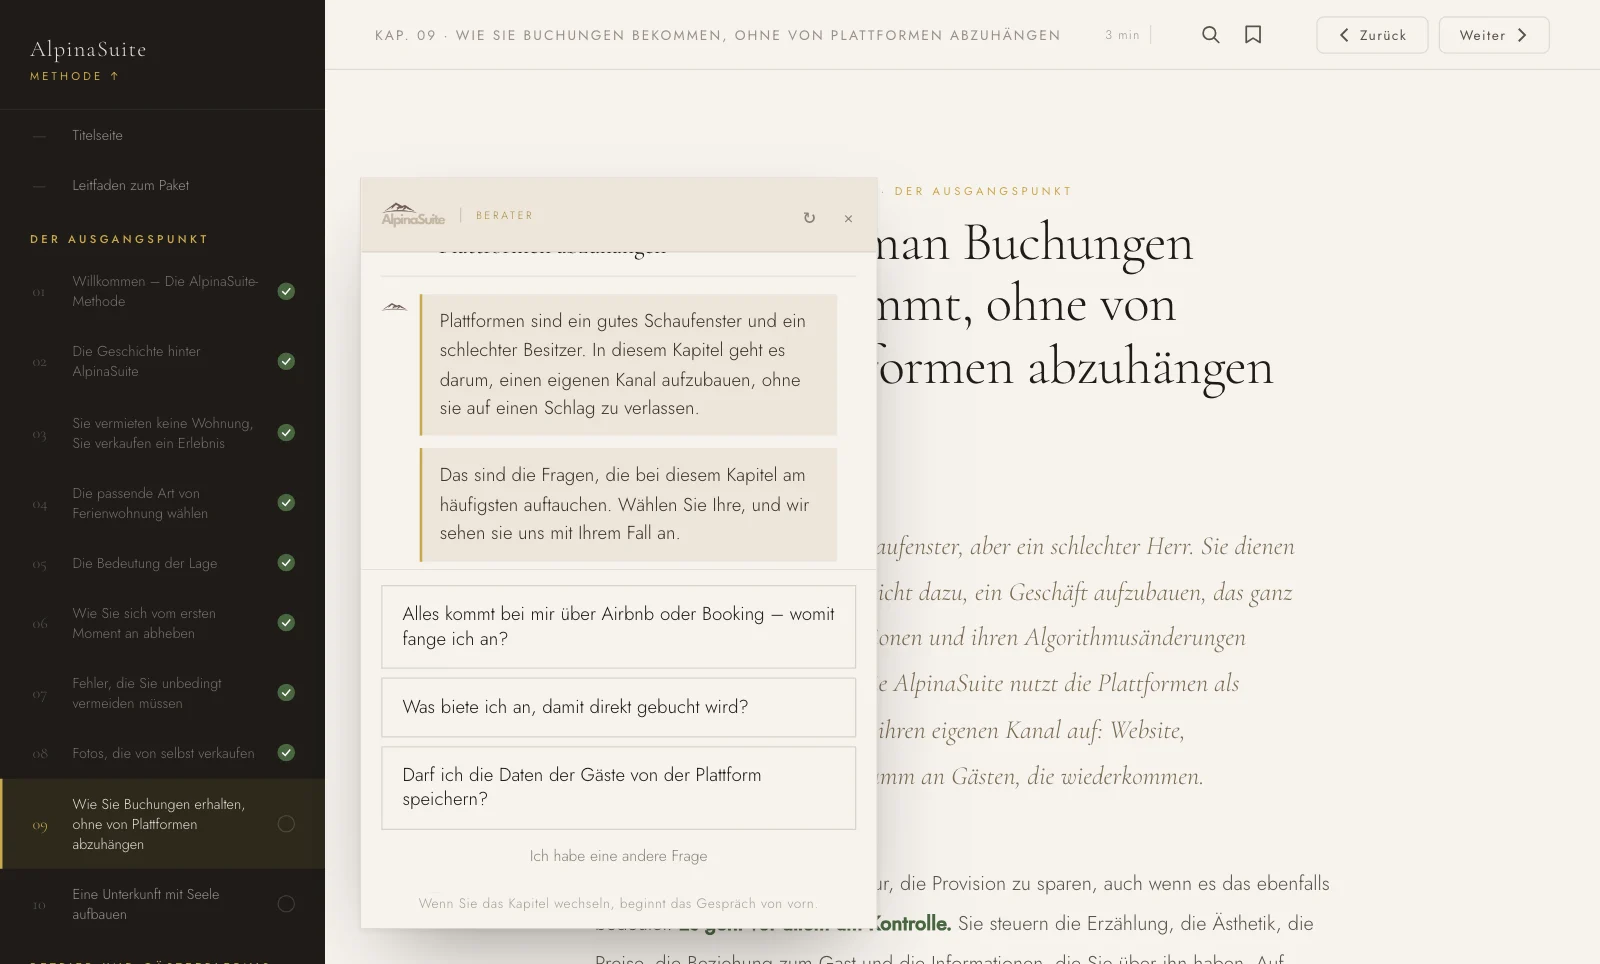Open chapter Die Geschichte hinter AlpinaSuite

tap(136, 361)
